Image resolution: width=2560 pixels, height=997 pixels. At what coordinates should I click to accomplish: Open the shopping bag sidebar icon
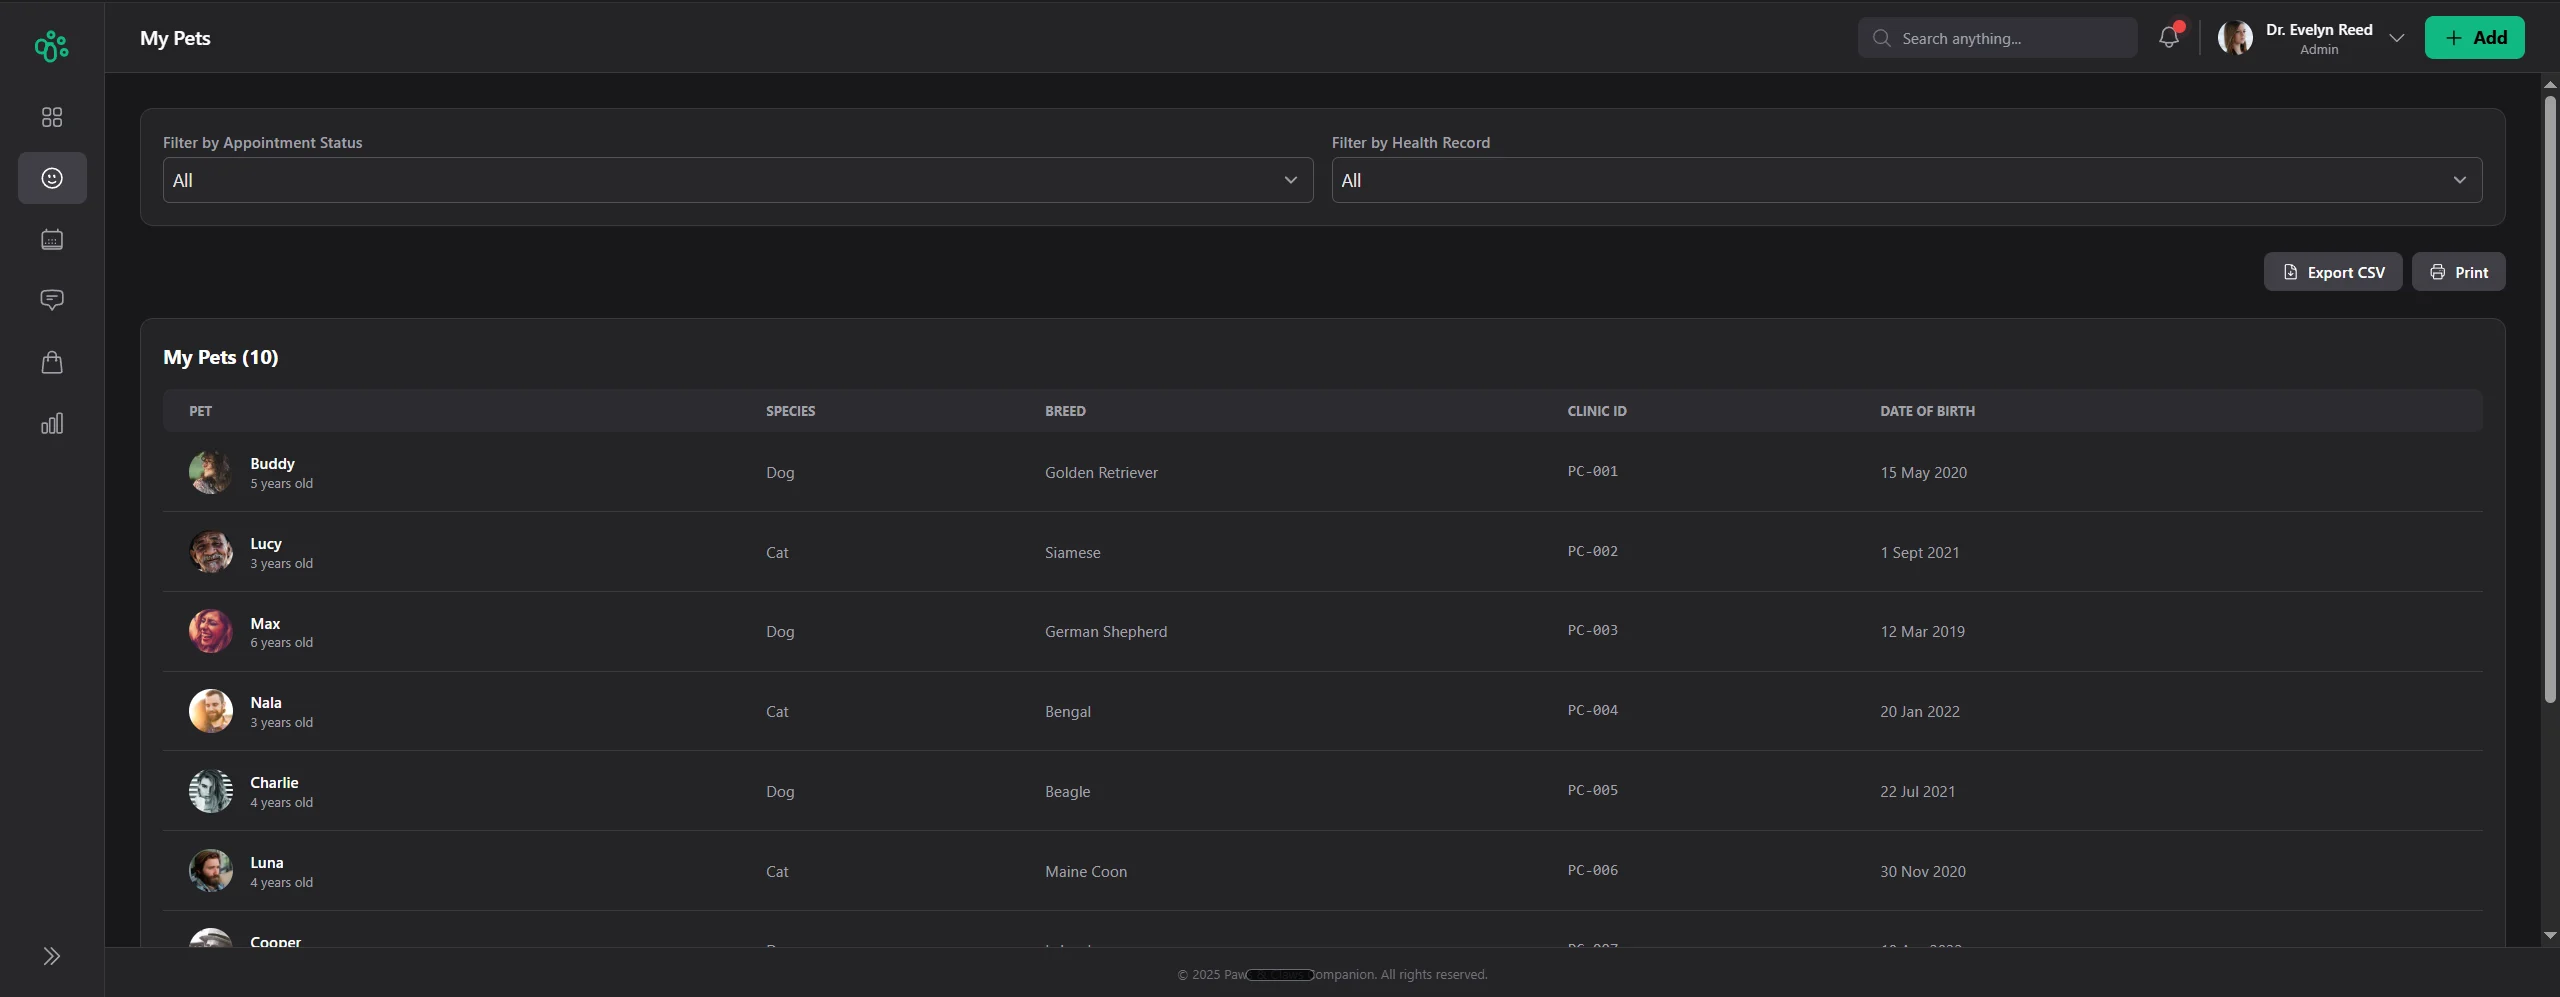tap(52, 362)
